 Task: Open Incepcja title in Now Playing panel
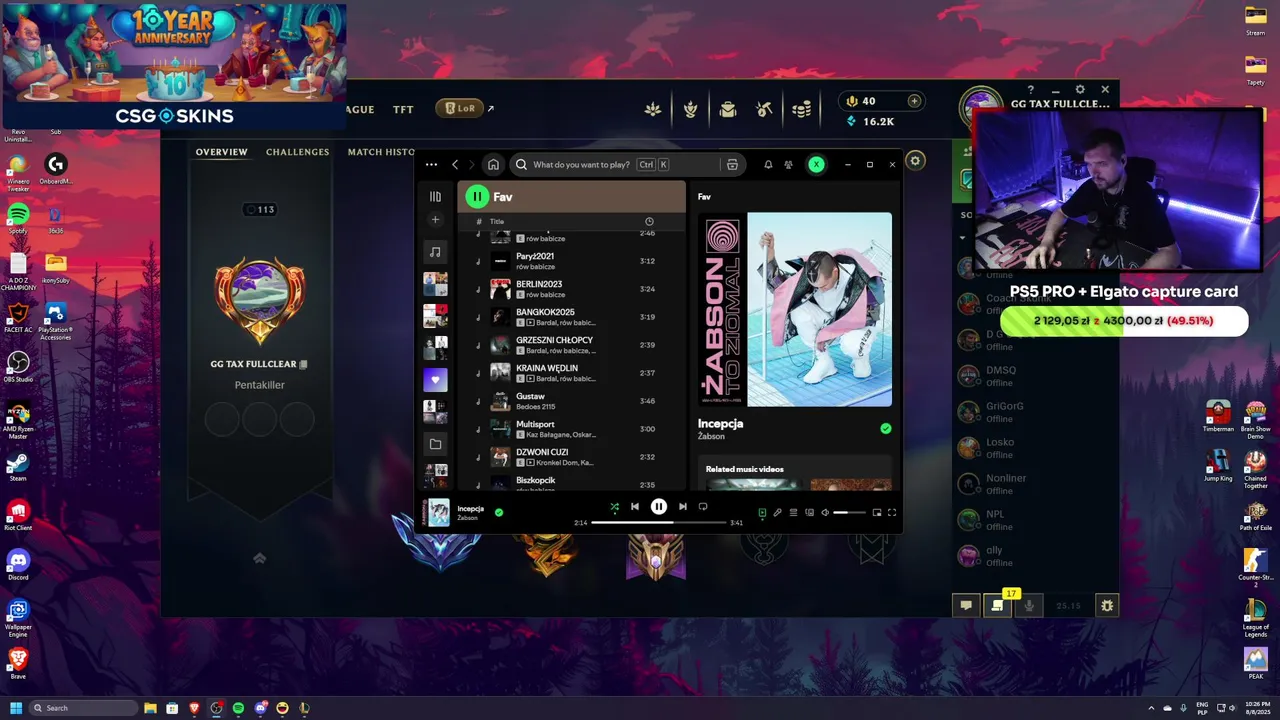tap(720, 423)
